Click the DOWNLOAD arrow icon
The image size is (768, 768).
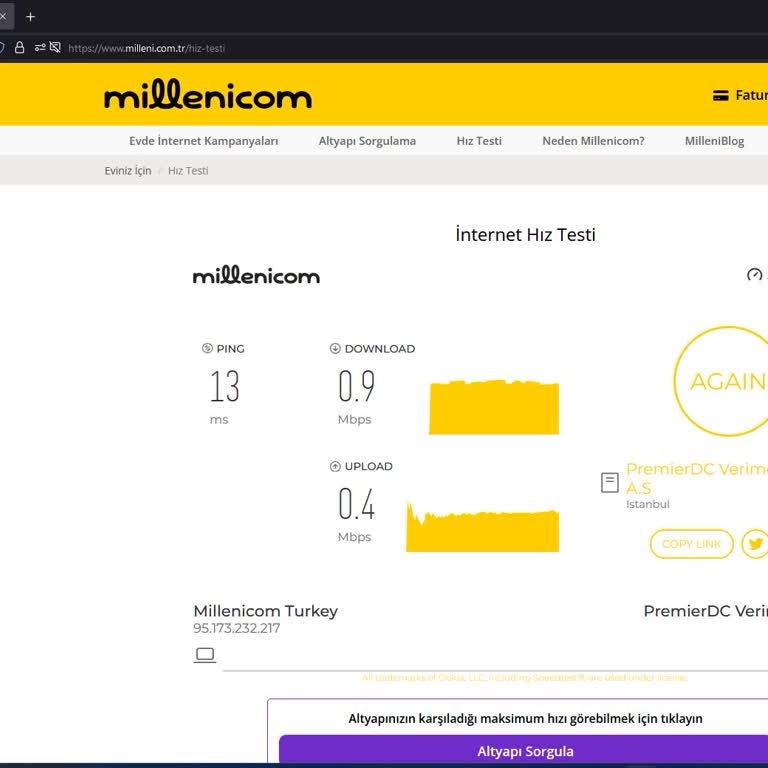tap(335, 348)
